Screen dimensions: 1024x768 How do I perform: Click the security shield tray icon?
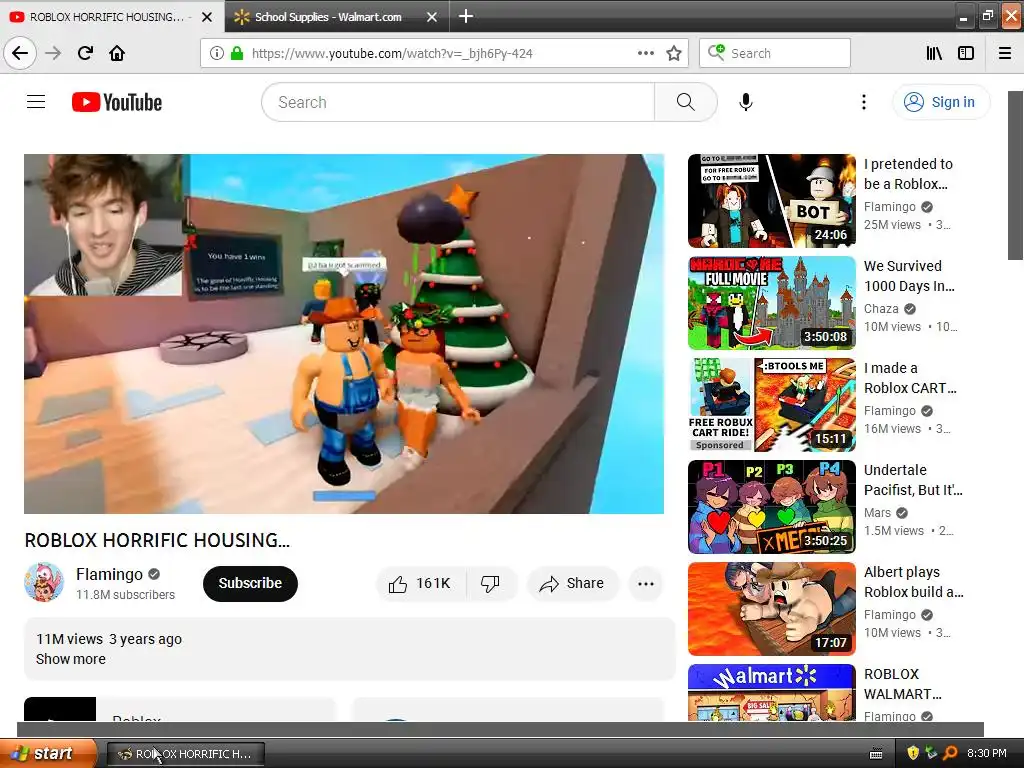913,753
